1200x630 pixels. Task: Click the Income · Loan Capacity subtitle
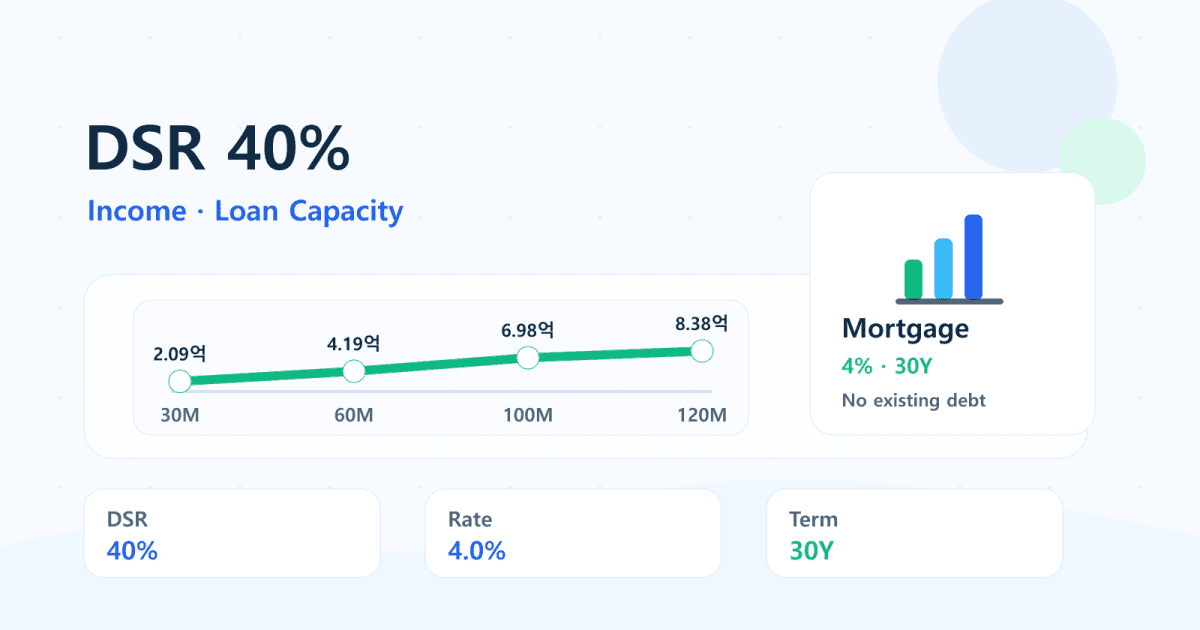(x=245, y=211)
